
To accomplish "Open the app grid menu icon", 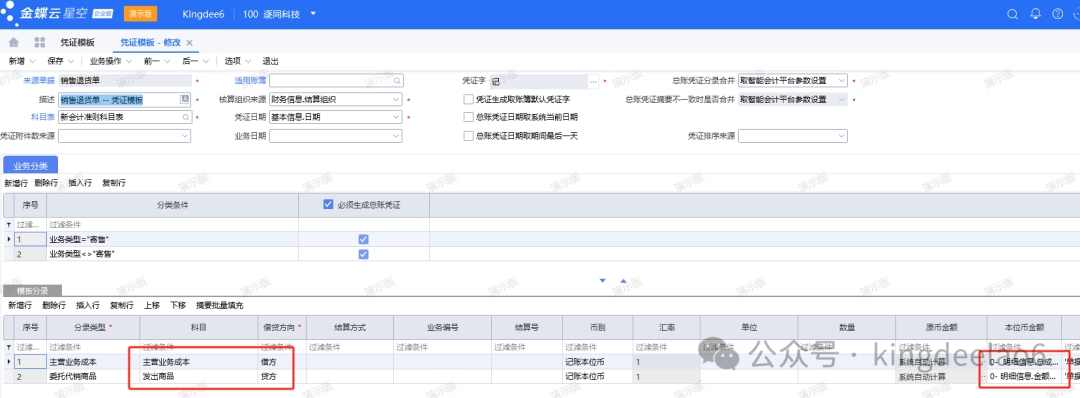I will [39, 43].
